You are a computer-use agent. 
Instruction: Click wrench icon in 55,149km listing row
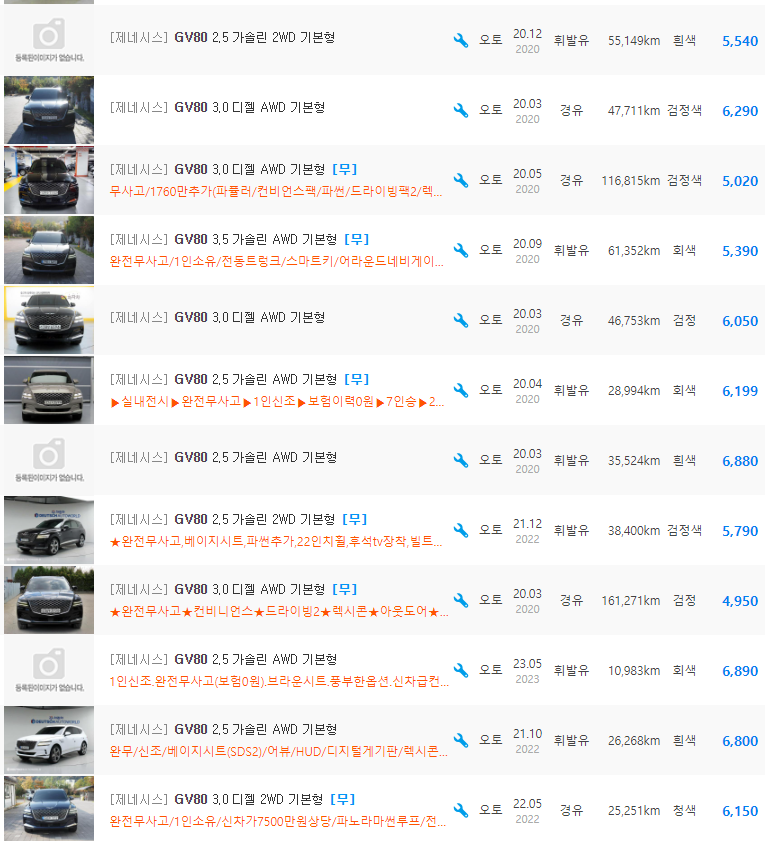coord(461,40)
